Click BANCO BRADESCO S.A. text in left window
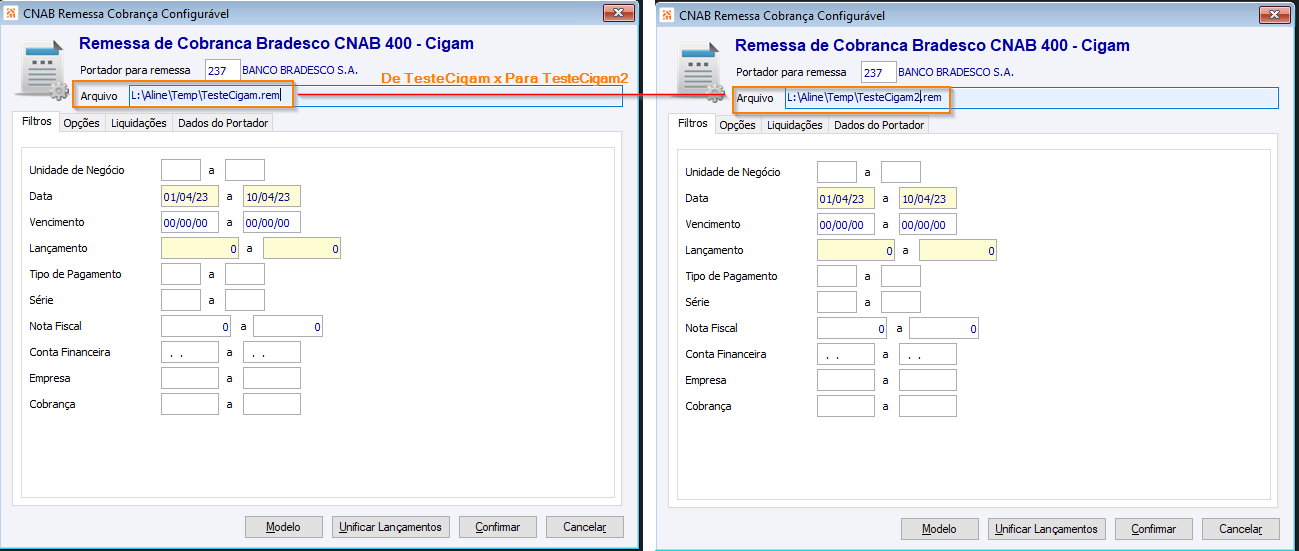This screenshot has width=1299, height=551. click(x=300, y=71)
